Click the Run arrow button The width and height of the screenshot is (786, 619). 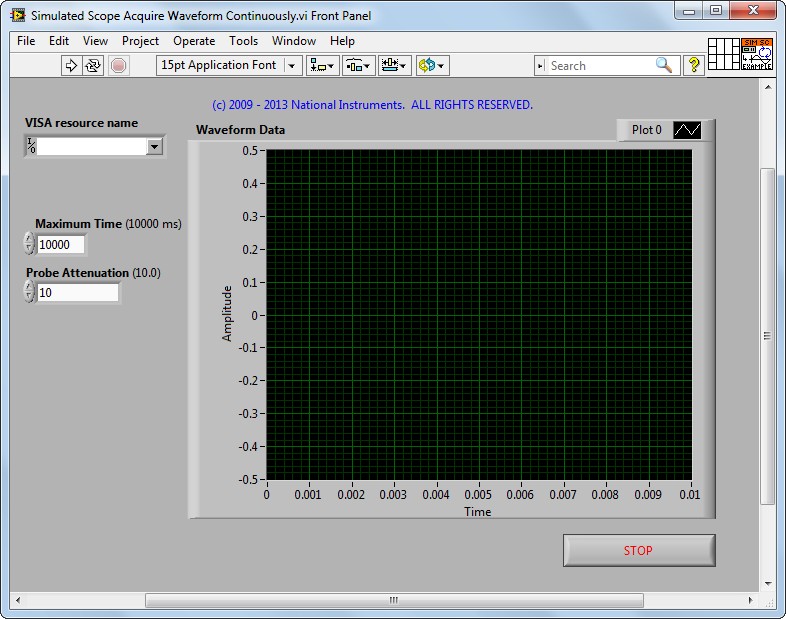click(71, 65)
